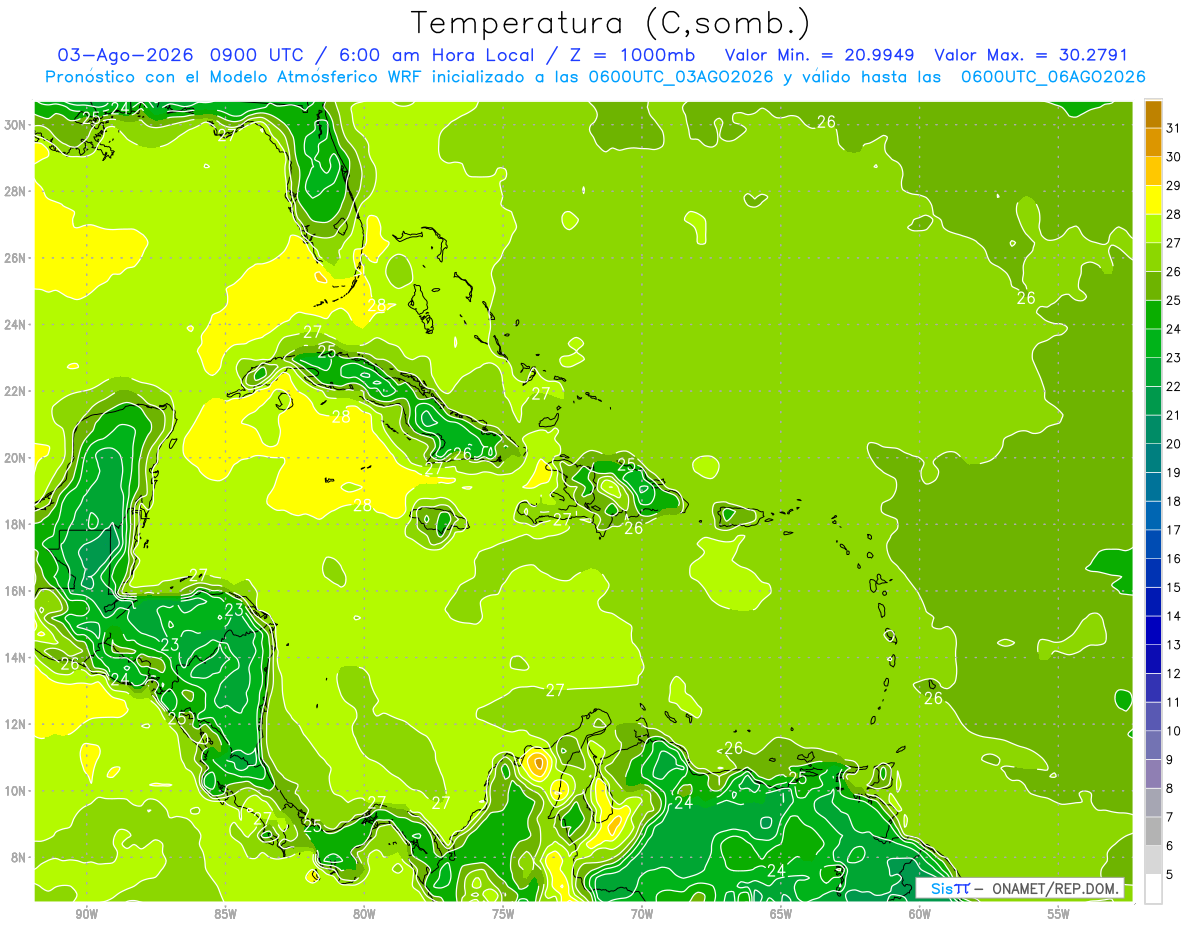This screenshot has width=1200, height=927.
Task: Click the legend value 18
Action: tap(1174, 501)
